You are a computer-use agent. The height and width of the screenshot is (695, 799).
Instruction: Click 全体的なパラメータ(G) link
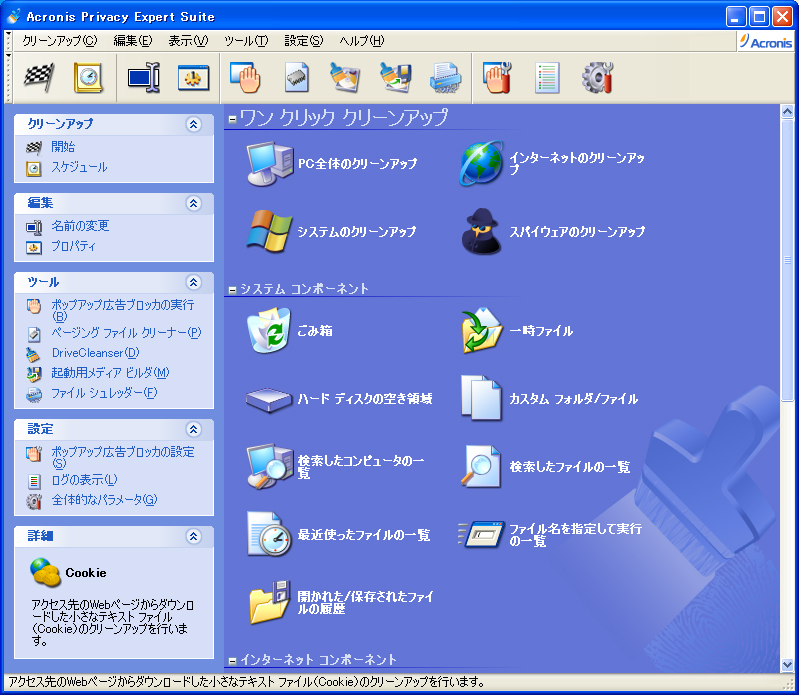point(104,500)
